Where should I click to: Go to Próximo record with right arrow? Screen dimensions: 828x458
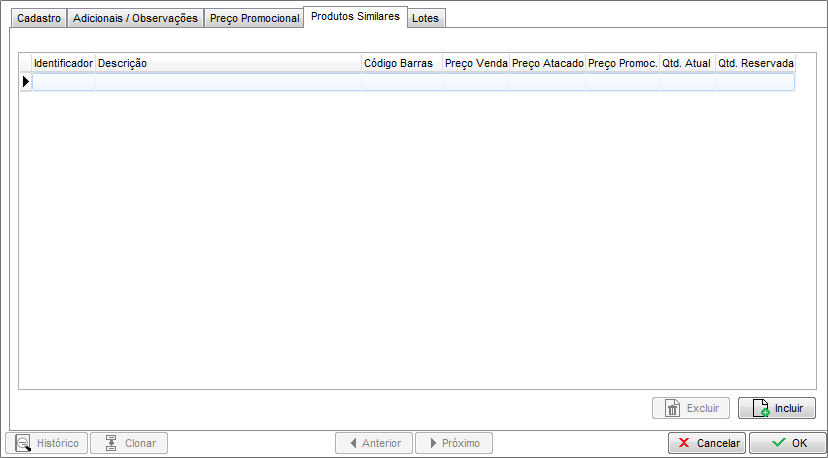click(453, 443)
